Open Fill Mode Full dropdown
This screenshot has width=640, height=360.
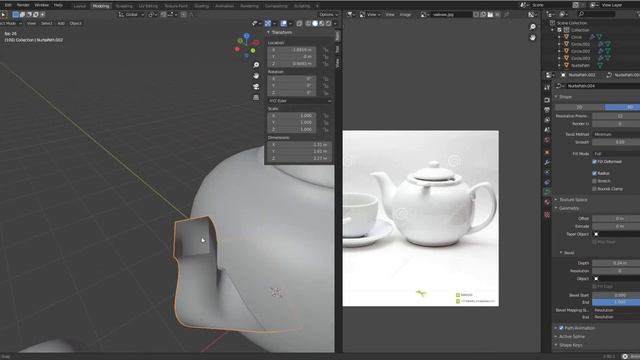click(616, 153)
